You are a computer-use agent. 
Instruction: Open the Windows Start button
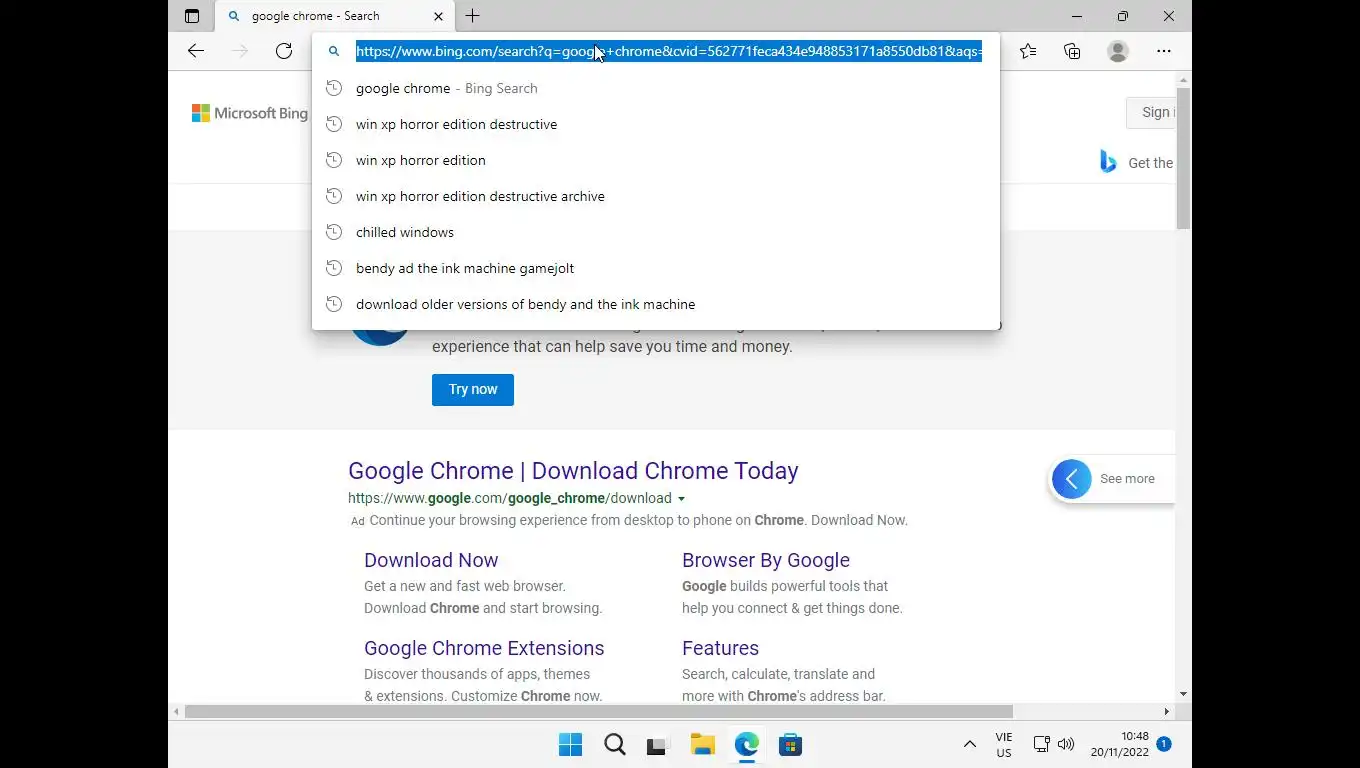coord(571,745)
